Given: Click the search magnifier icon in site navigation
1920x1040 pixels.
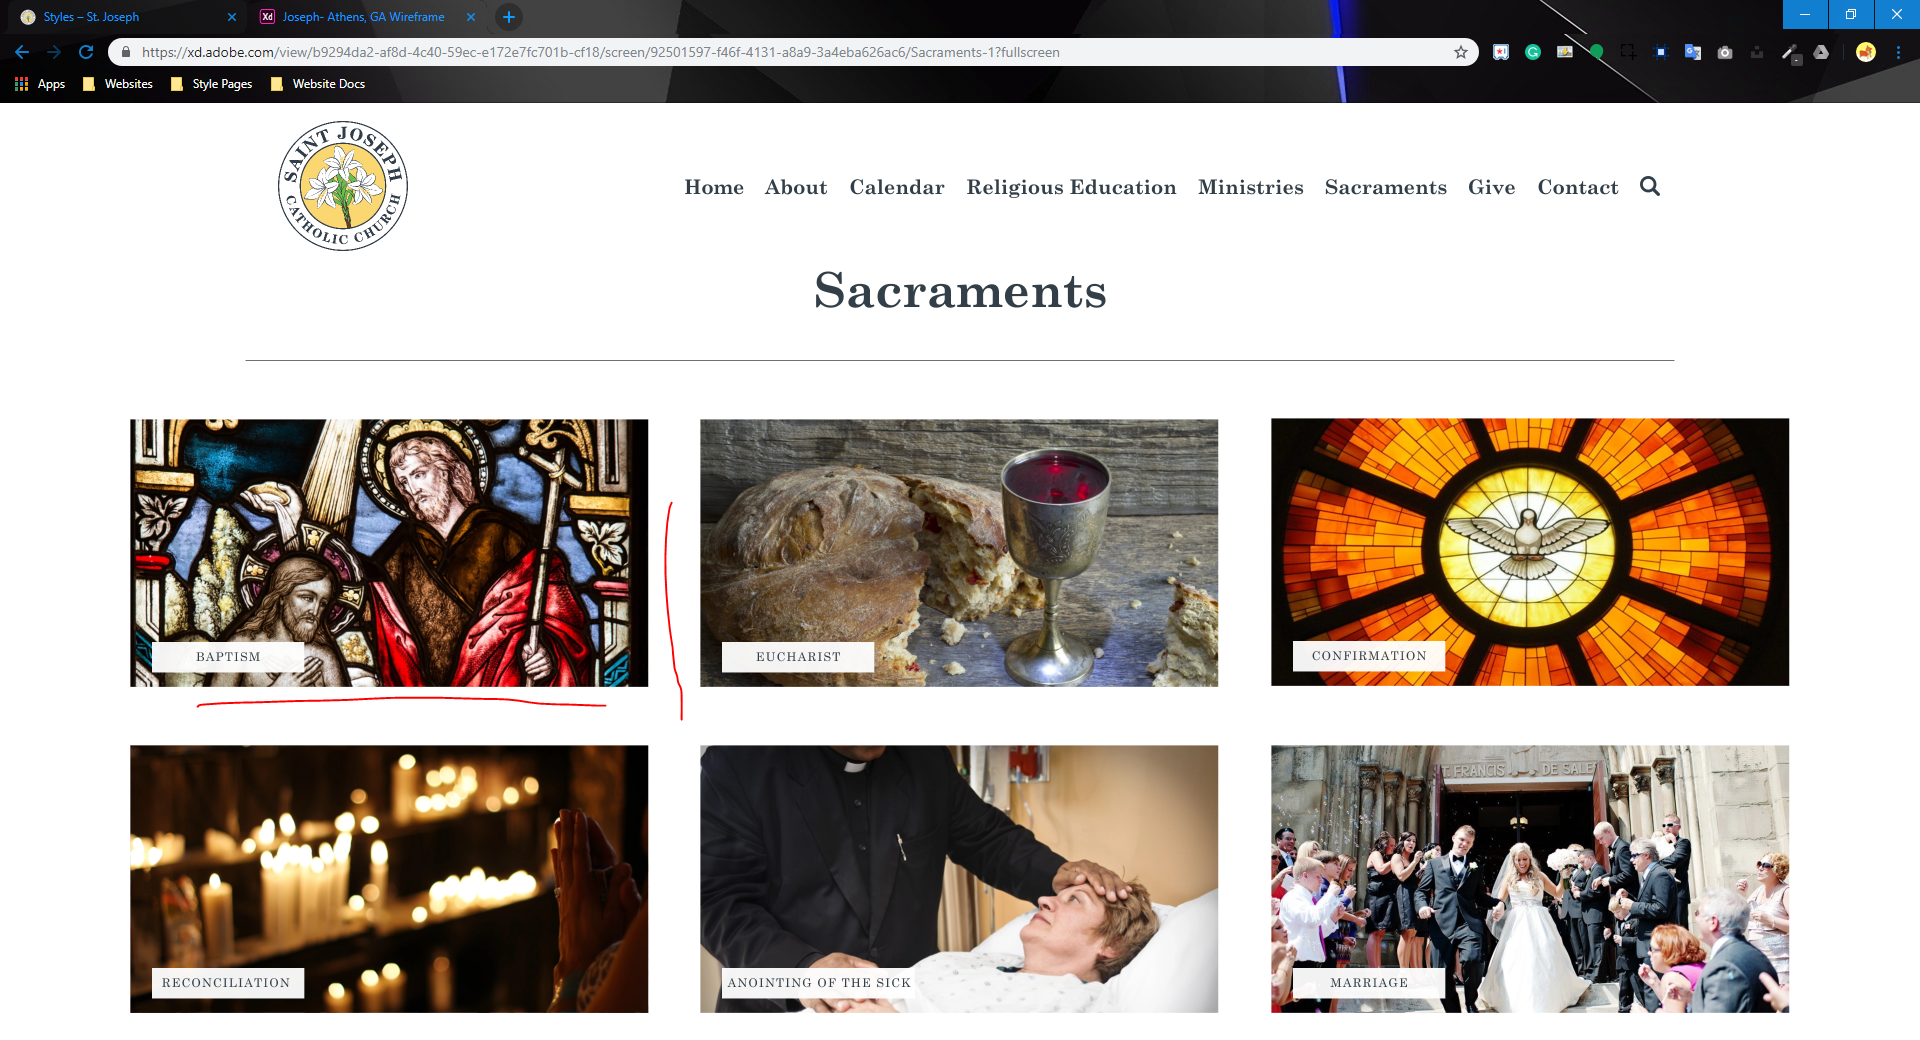Looking at the screenshot, I should [x=1650, y=186].
